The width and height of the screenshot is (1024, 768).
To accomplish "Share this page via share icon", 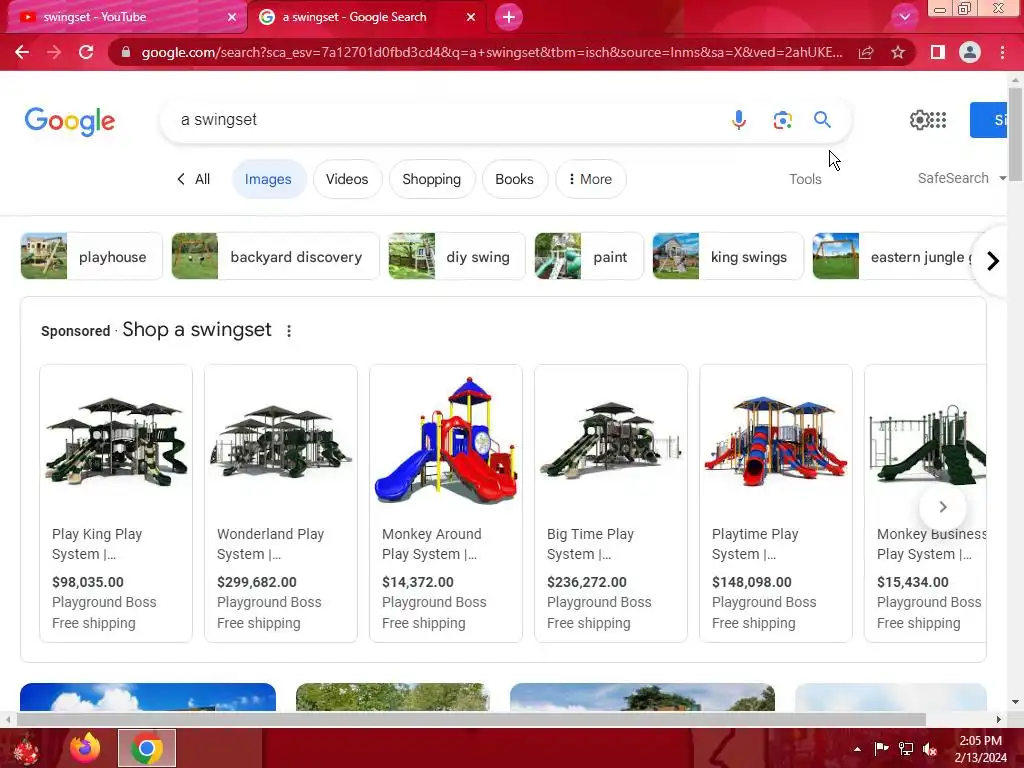I will 866,52.
